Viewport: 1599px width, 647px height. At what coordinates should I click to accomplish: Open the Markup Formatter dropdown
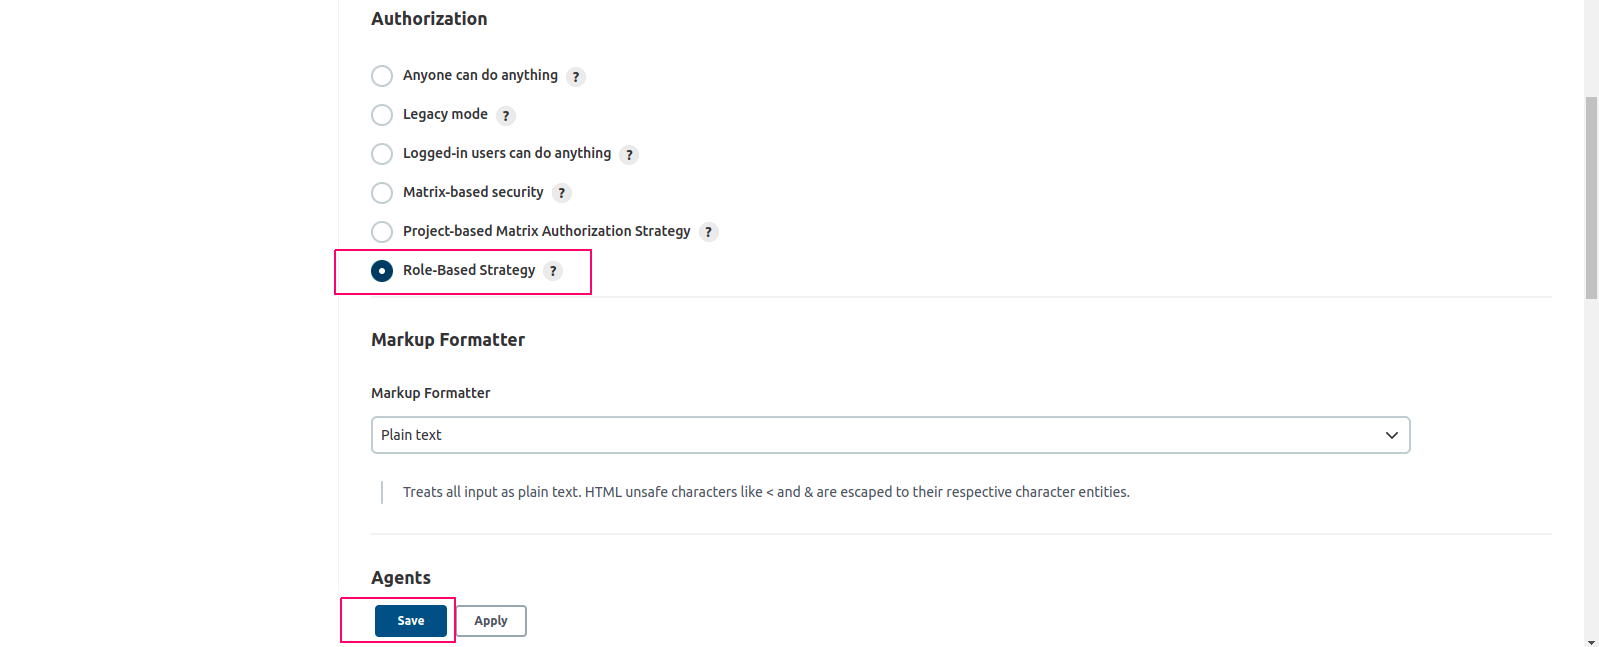890,435
